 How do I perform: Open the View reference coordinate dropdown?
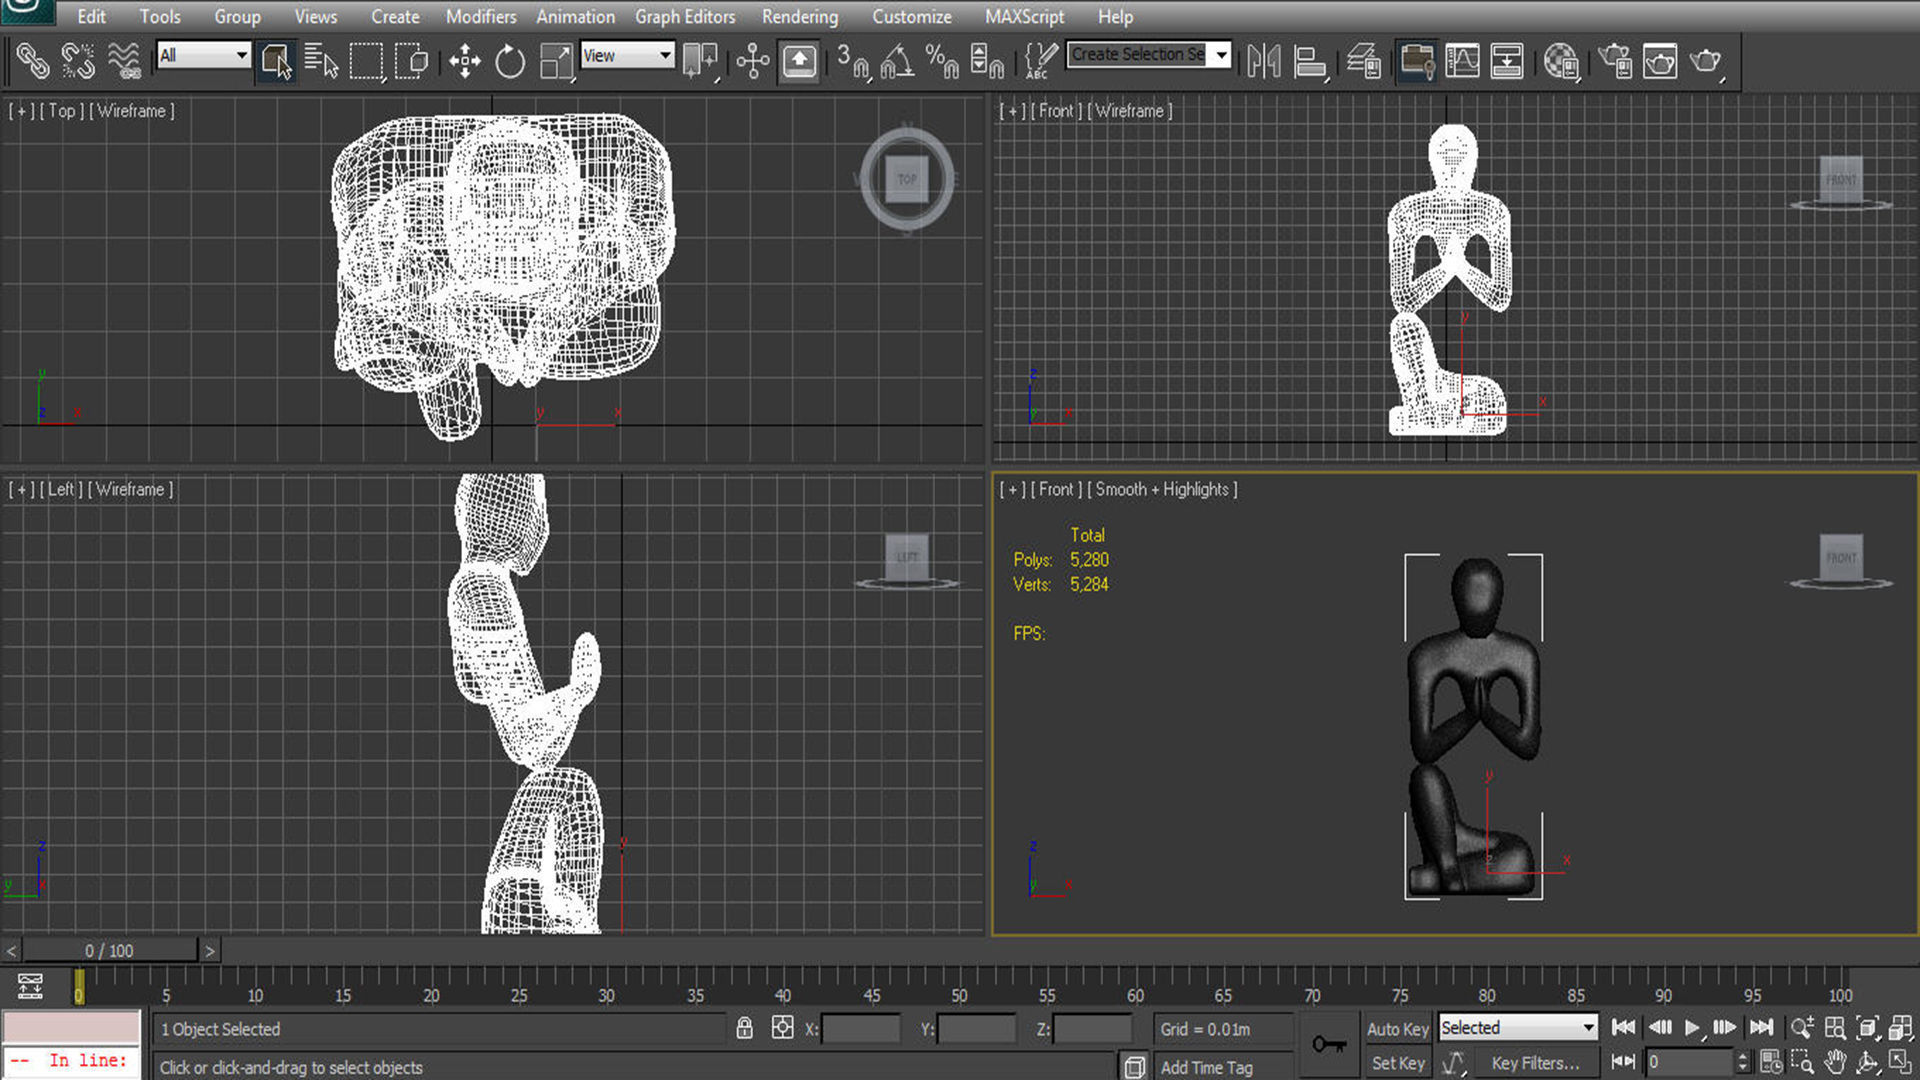coord(628,55)
